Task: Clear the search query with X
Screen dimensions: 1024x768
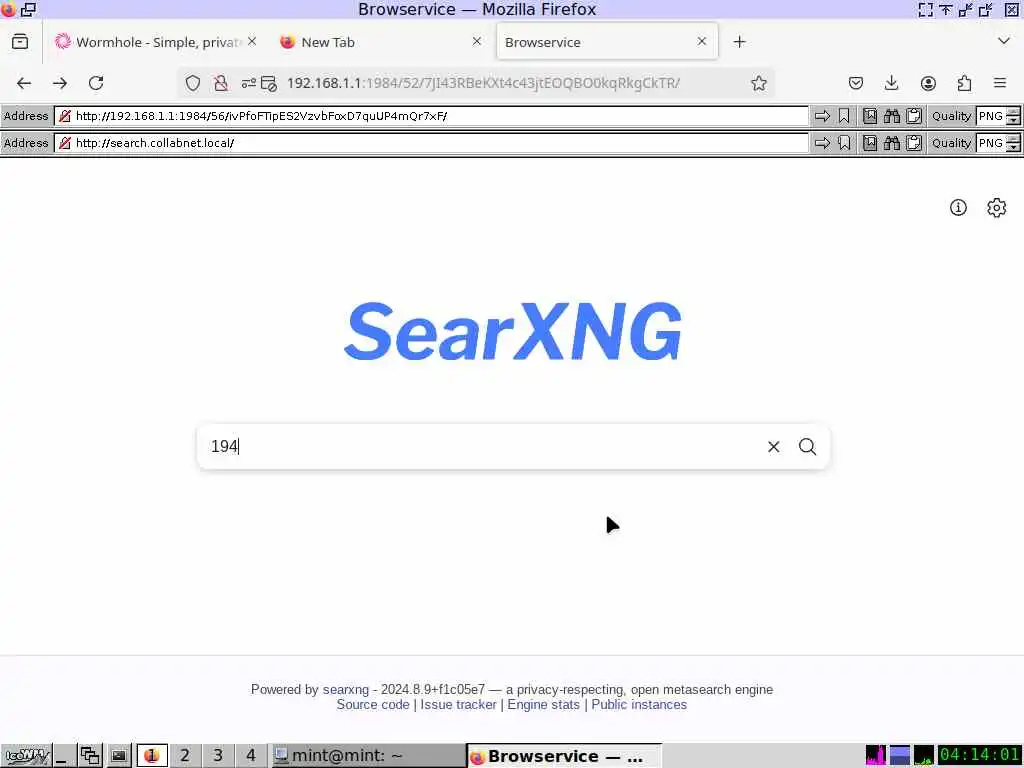Action: (x=774, y=447)
